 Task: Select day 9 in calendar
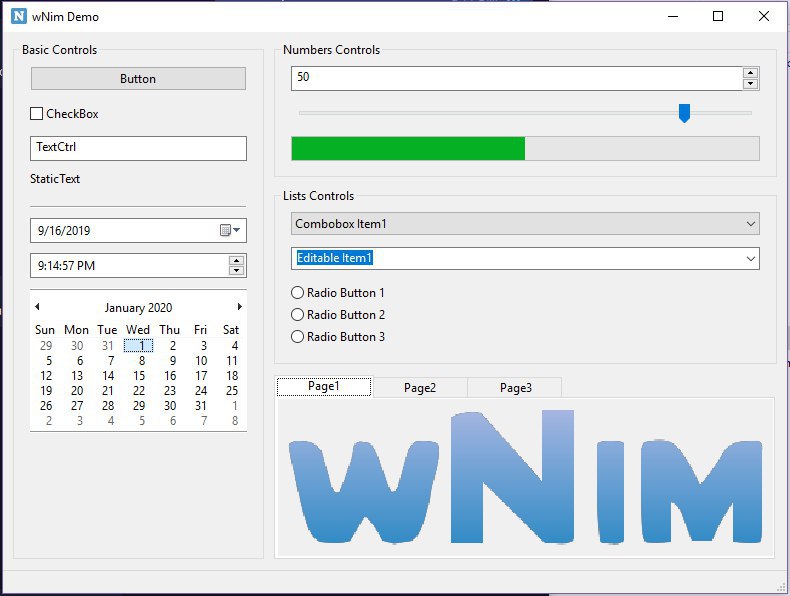pos(172,361)
